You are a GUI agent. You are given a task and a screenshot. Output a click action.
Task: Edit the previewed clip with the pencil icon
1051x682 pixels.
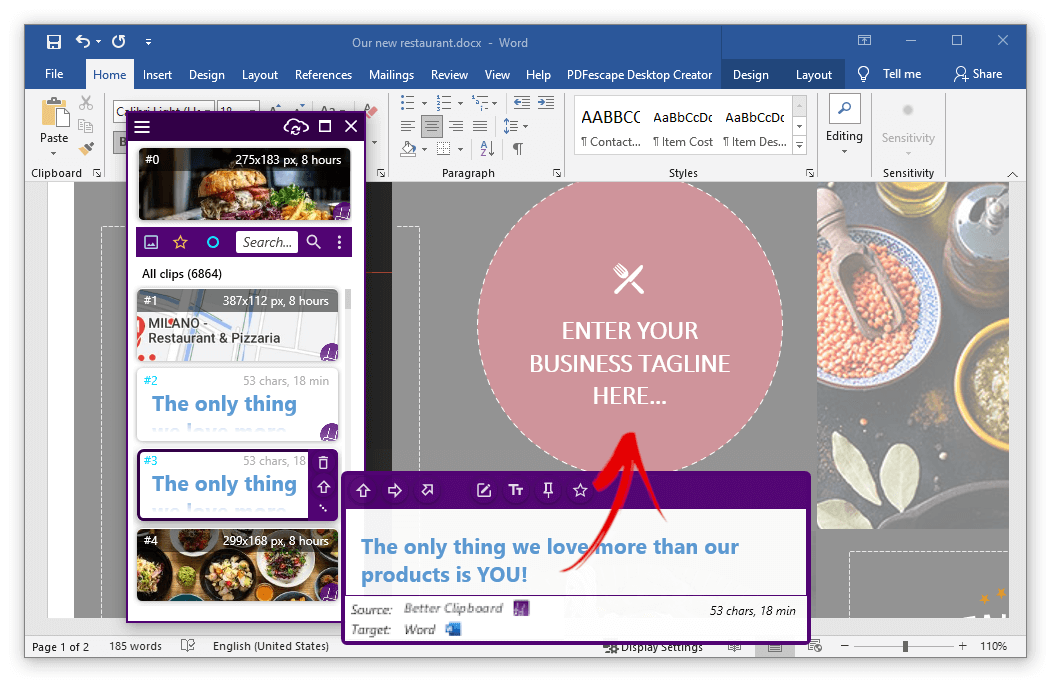[484, 490]
